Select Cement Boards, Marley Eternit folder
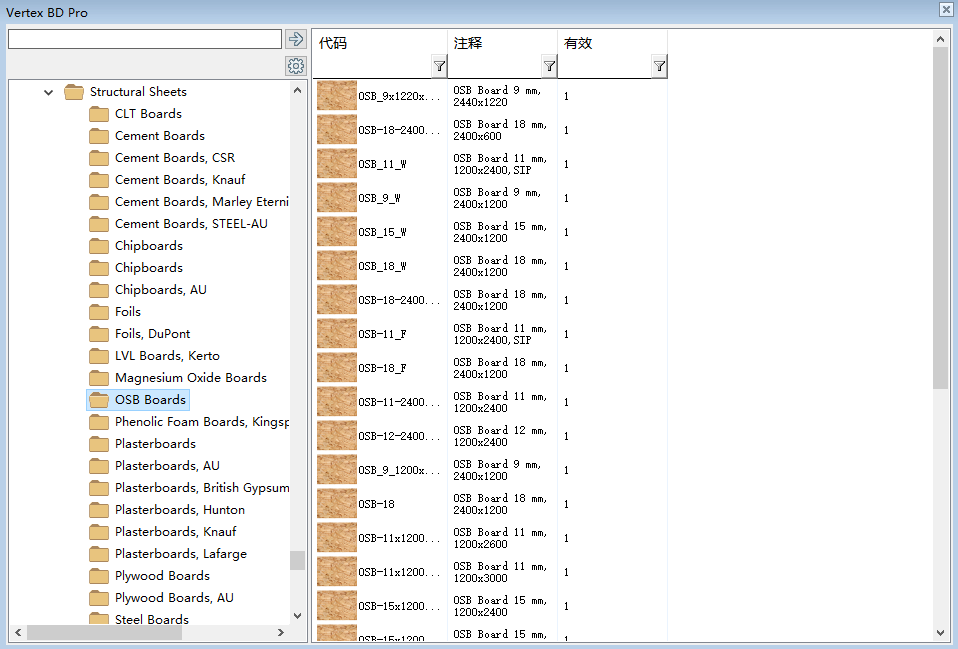The width and height of the screenshot is (958, 649). tap(202, 202)
